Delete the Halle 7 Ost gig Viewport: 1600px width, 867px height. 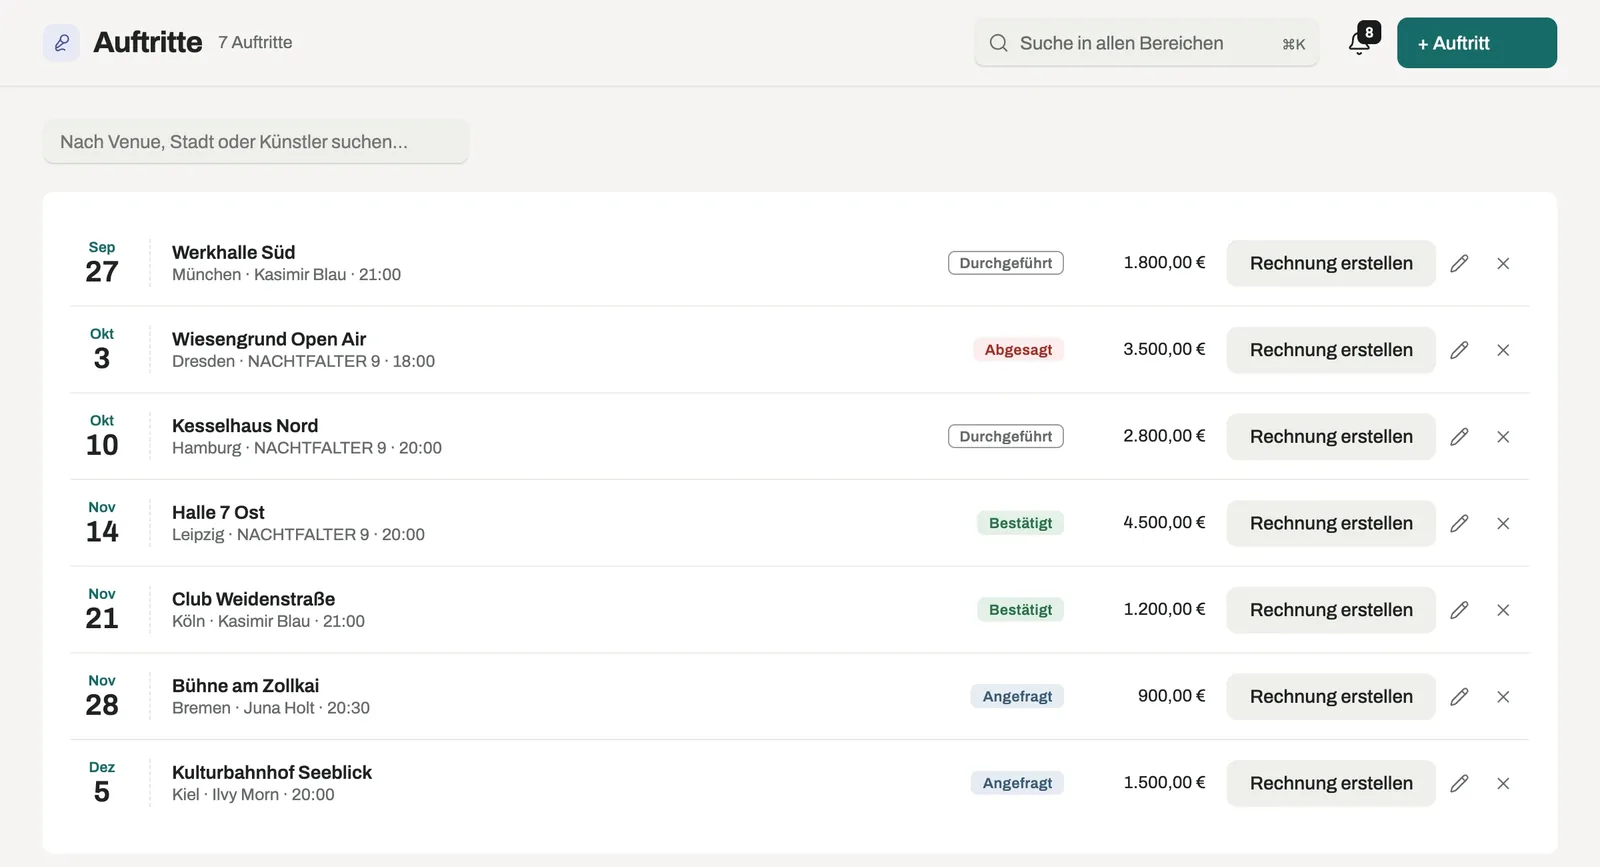click(x=1503, y=523)
